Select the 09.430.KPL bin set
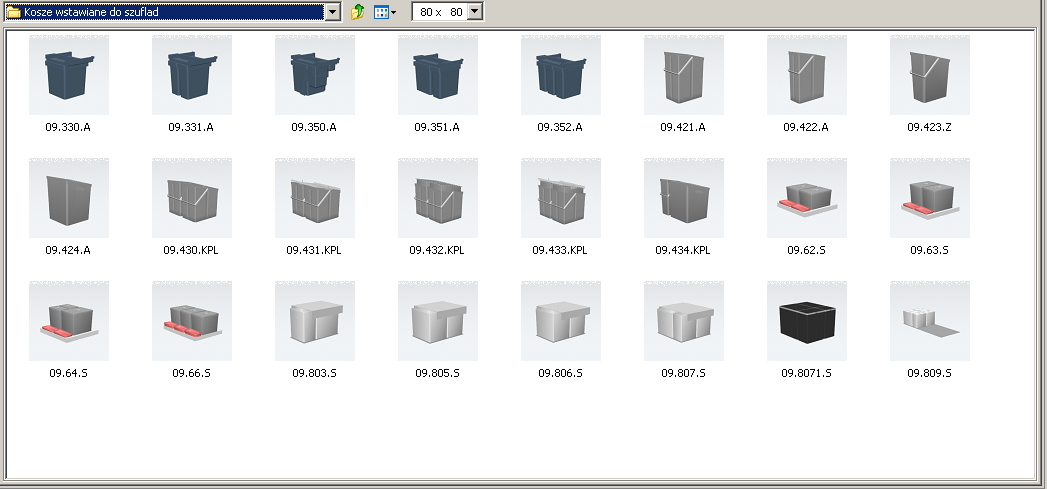The width and height of the screenshot is (1047, 489). pyautogui.click(x=192, y=198)
